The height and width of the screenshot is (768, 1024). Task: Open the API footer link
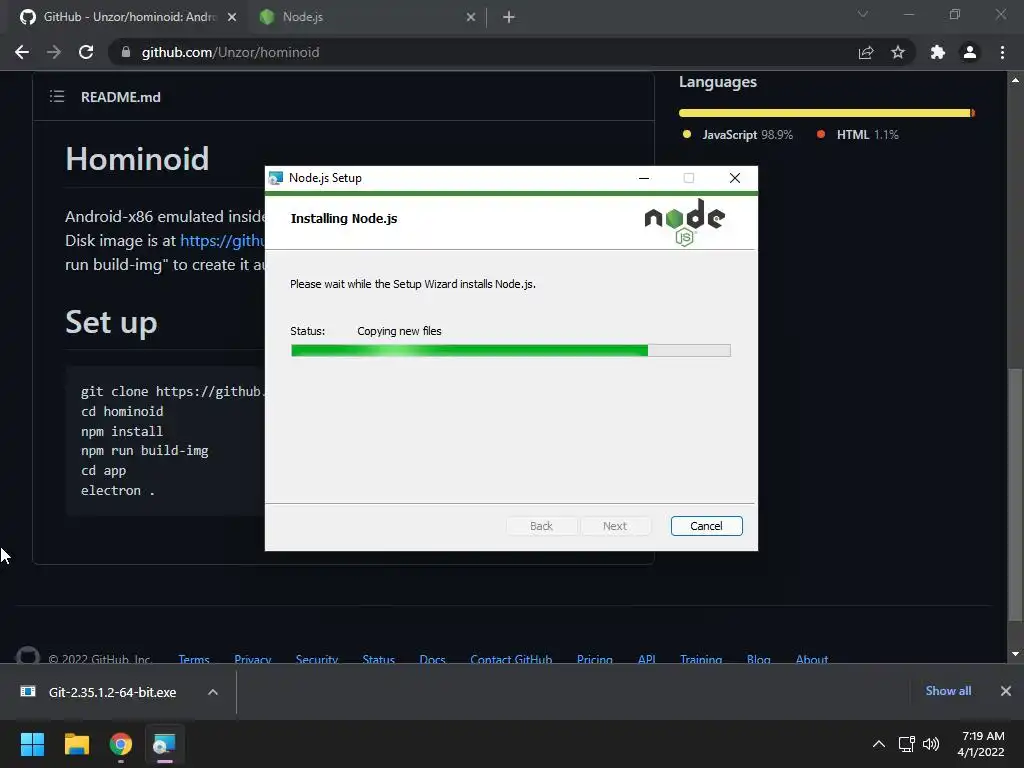[x=647, y=658]
